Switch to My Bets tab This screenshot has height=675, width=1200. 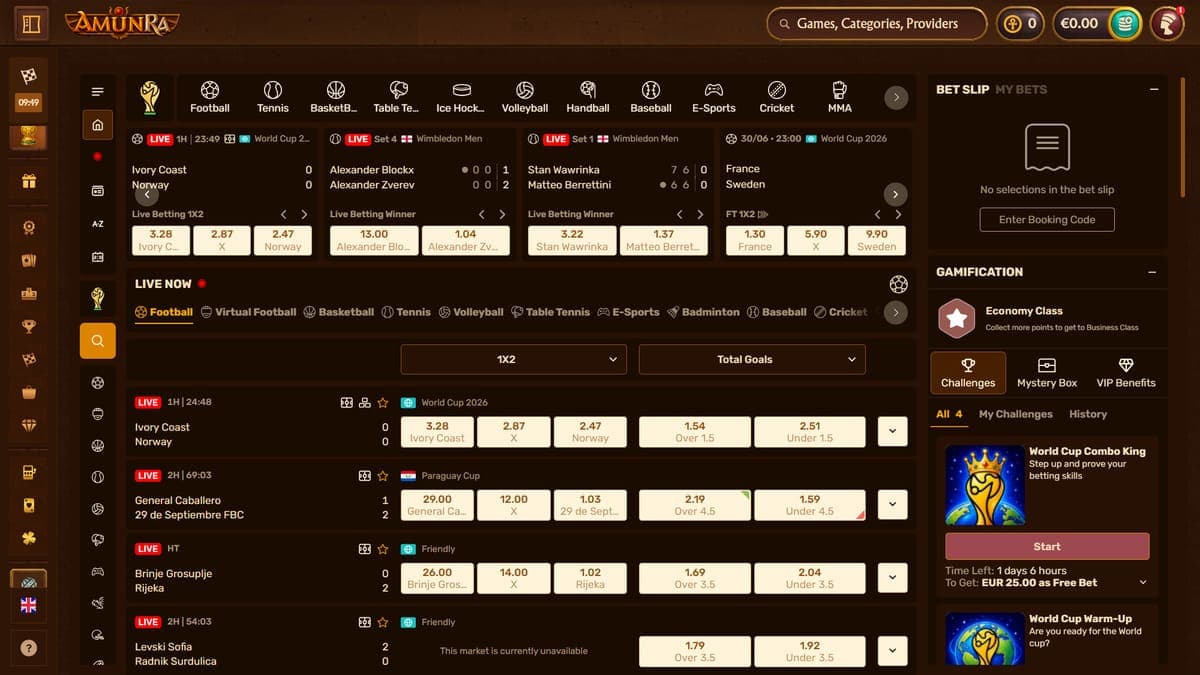pos(1021,89)
